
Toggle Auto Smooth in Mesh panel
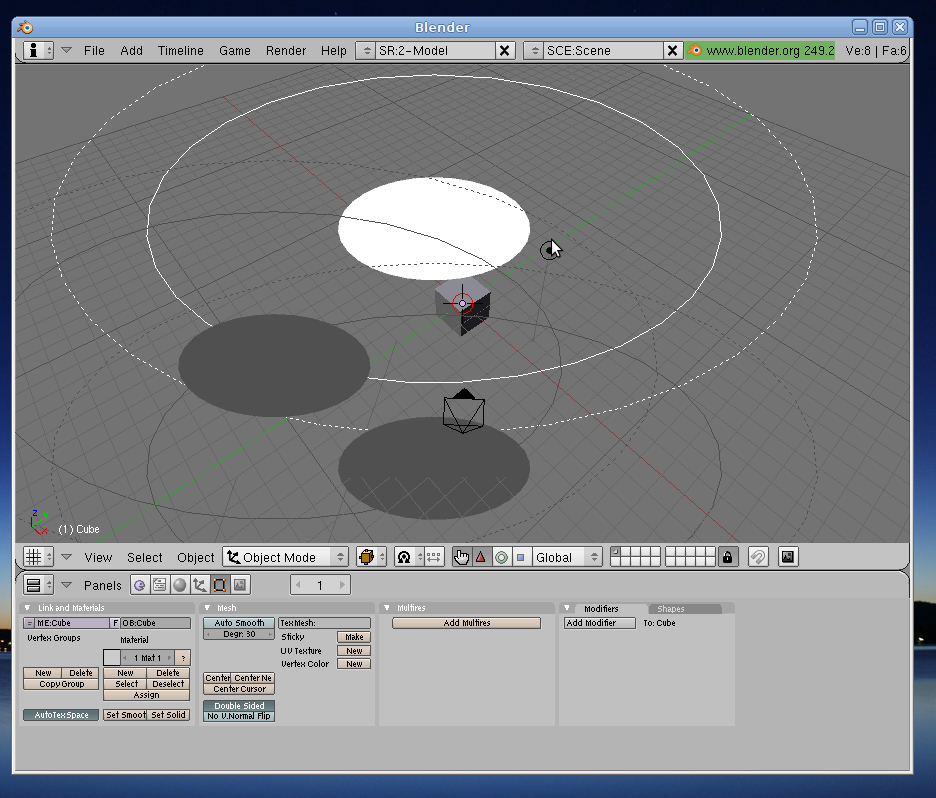coord(239,623)
